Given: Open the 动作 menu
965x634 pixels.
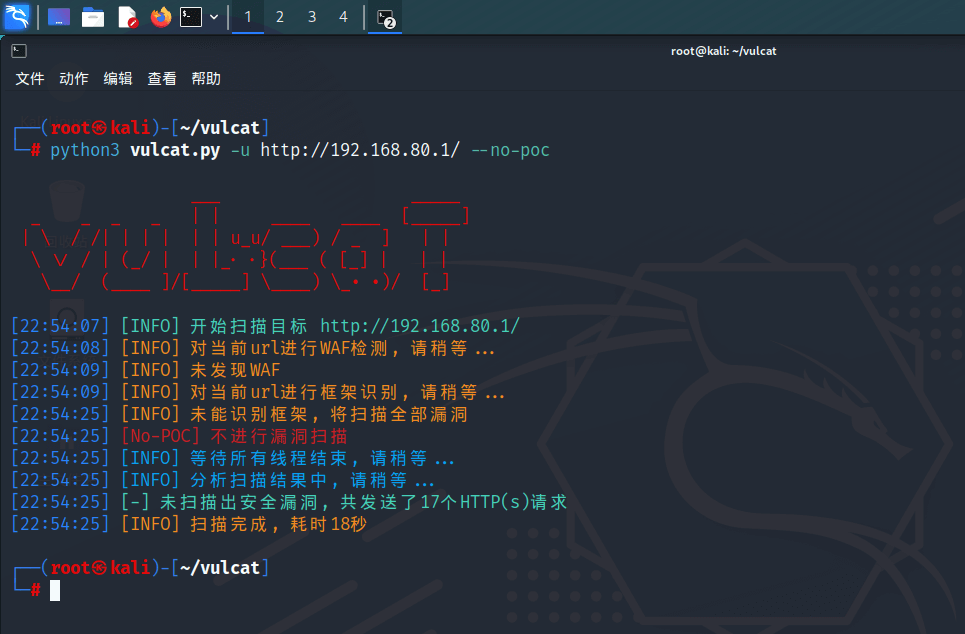Looking at the screenshot, I should coord(74,79).
